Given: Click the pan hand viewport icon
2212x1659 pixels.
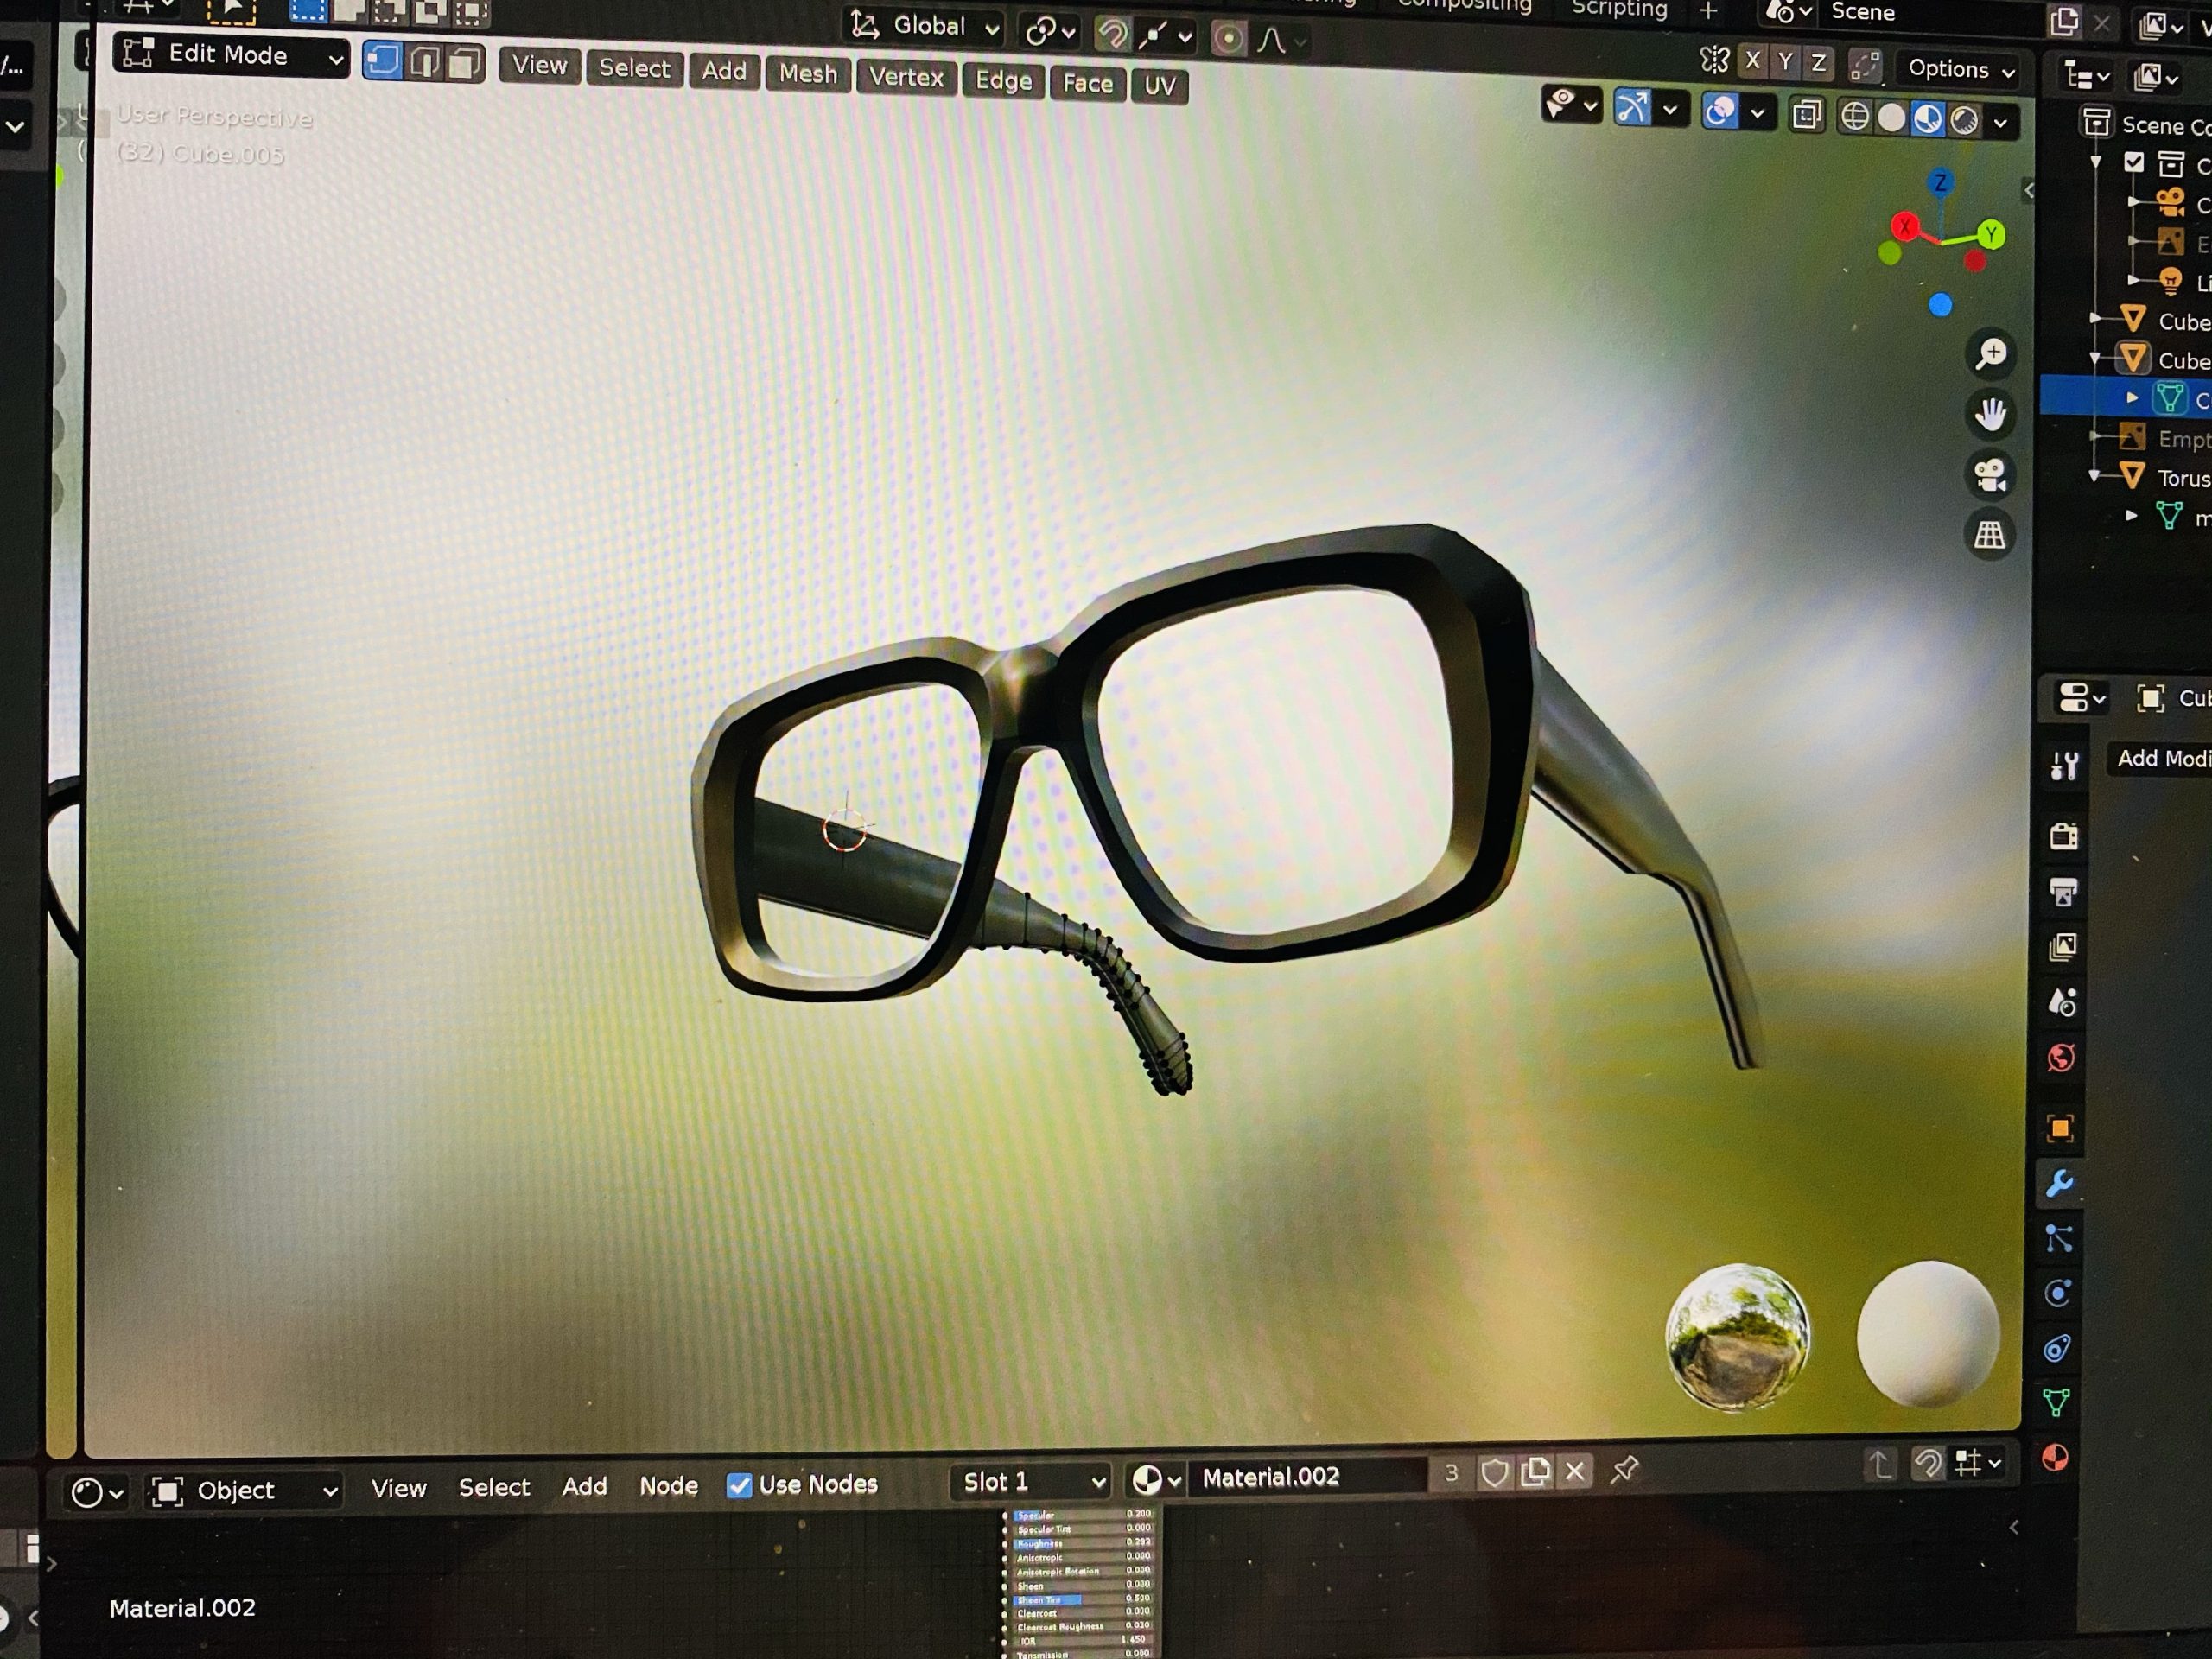Looking at the screenshot, I should (x=1990, y=414).
